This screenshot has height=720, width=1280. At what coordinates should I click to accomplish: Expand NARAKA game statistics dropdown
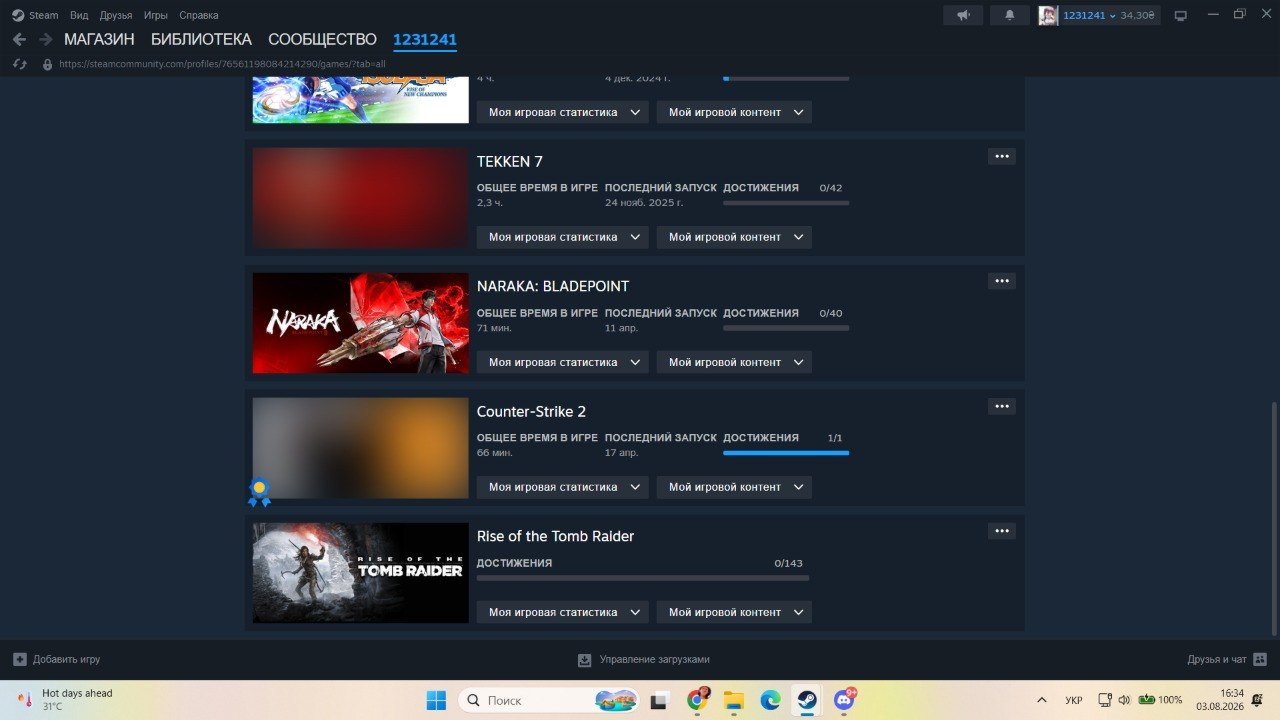click(562, 362)
